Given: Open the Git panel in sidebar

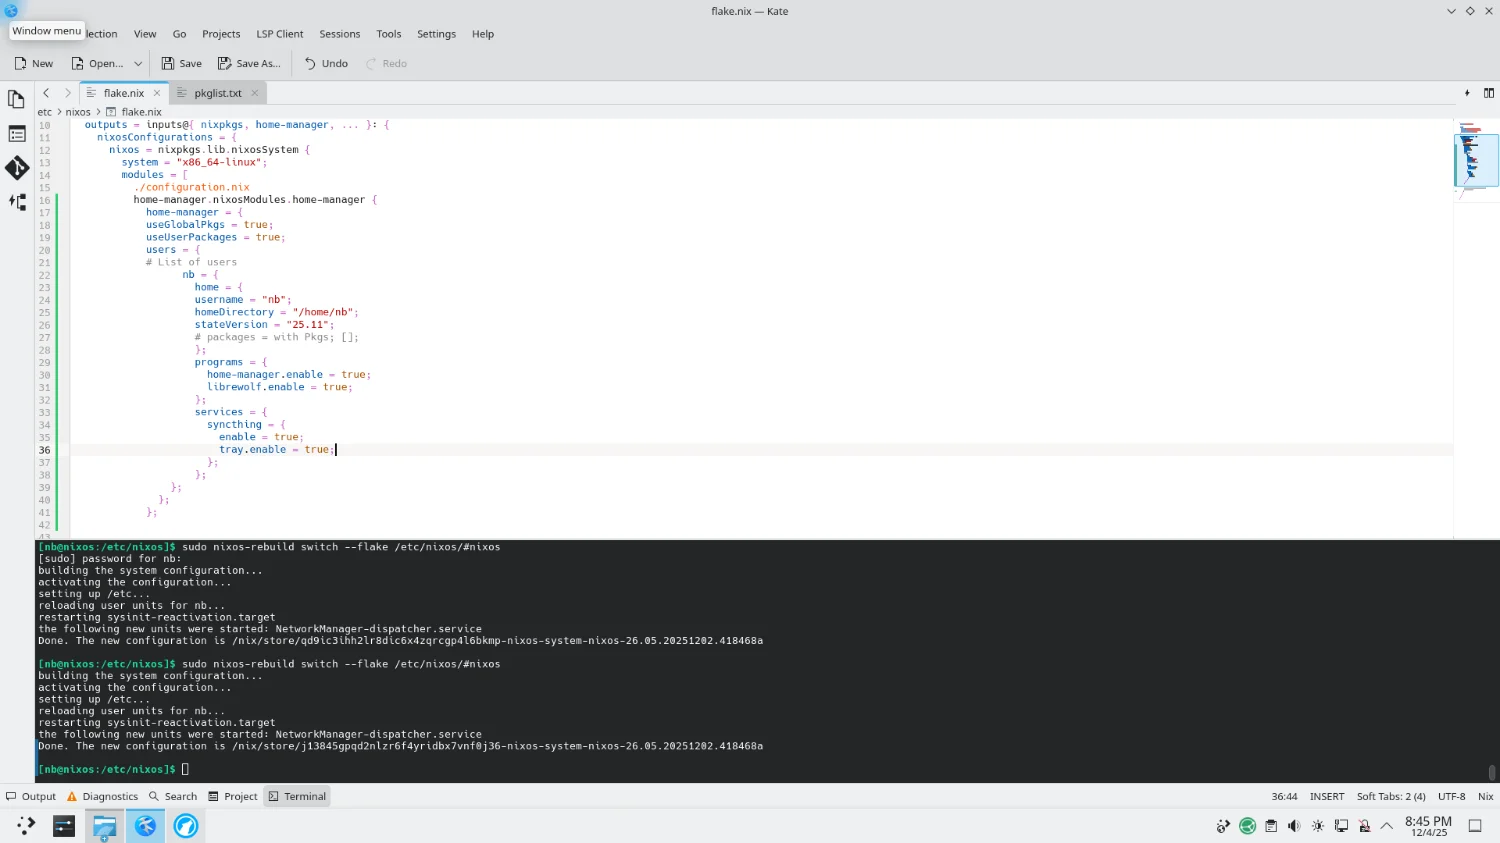Looking at the screenshot, I should point(16,168).
